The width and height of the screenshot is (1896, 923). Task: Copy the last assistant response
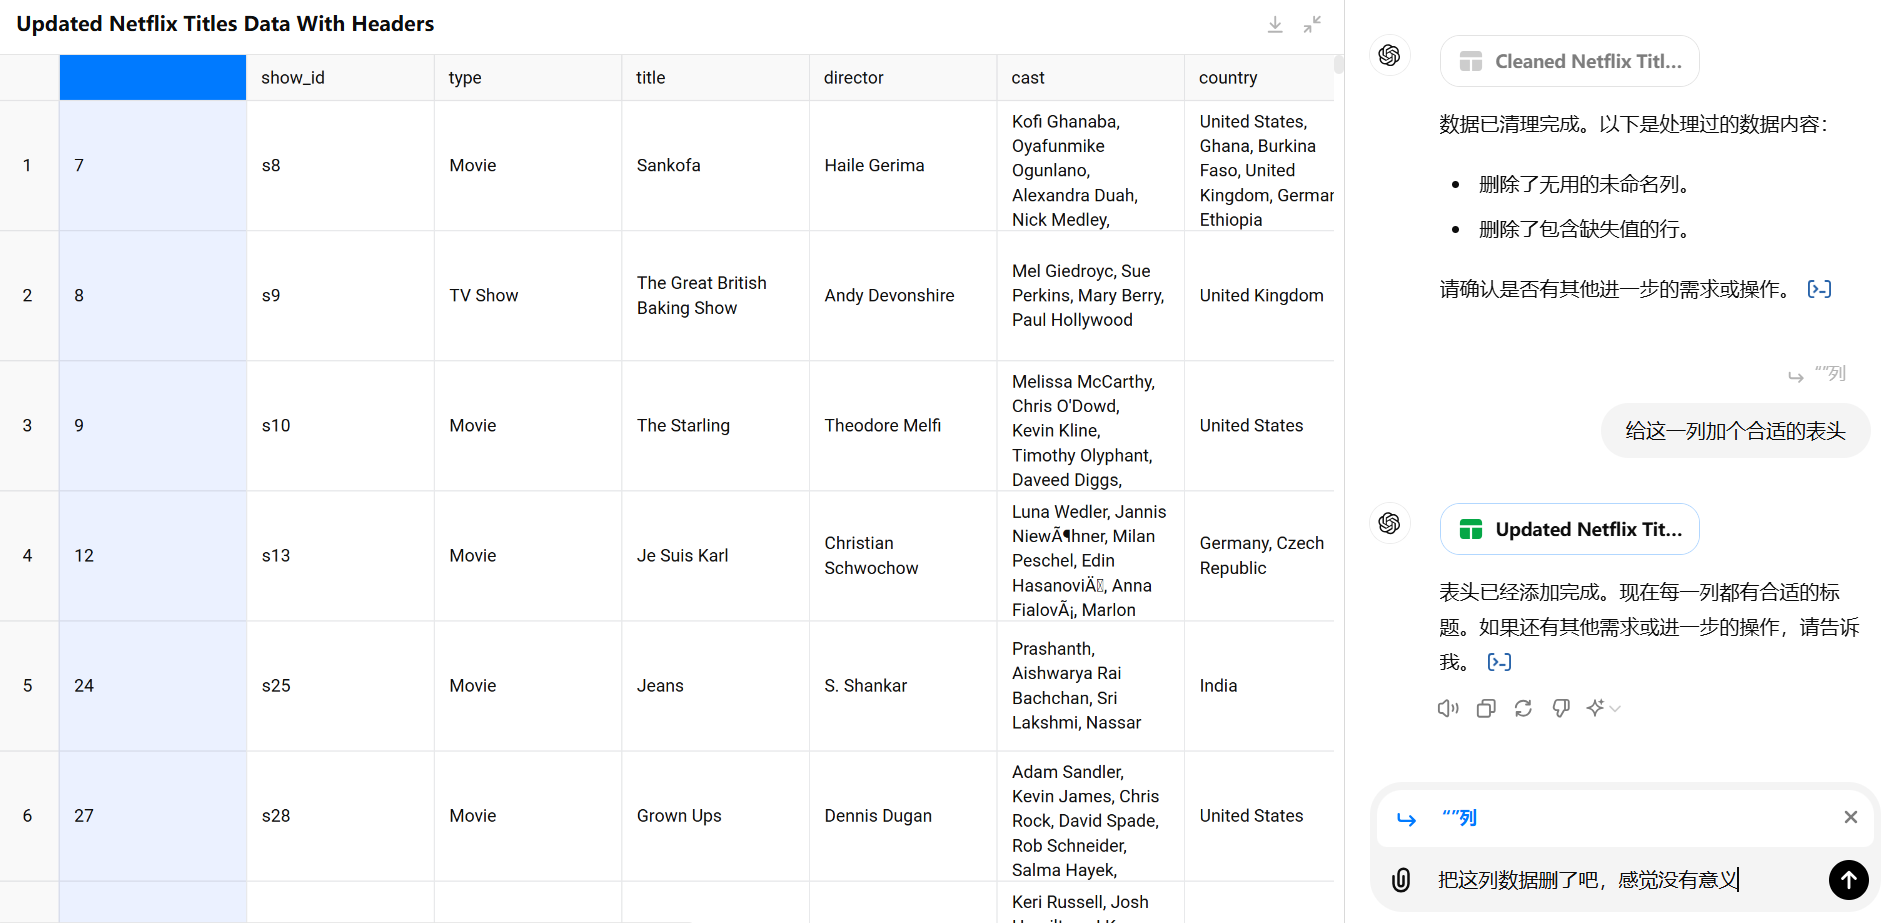1486,708
